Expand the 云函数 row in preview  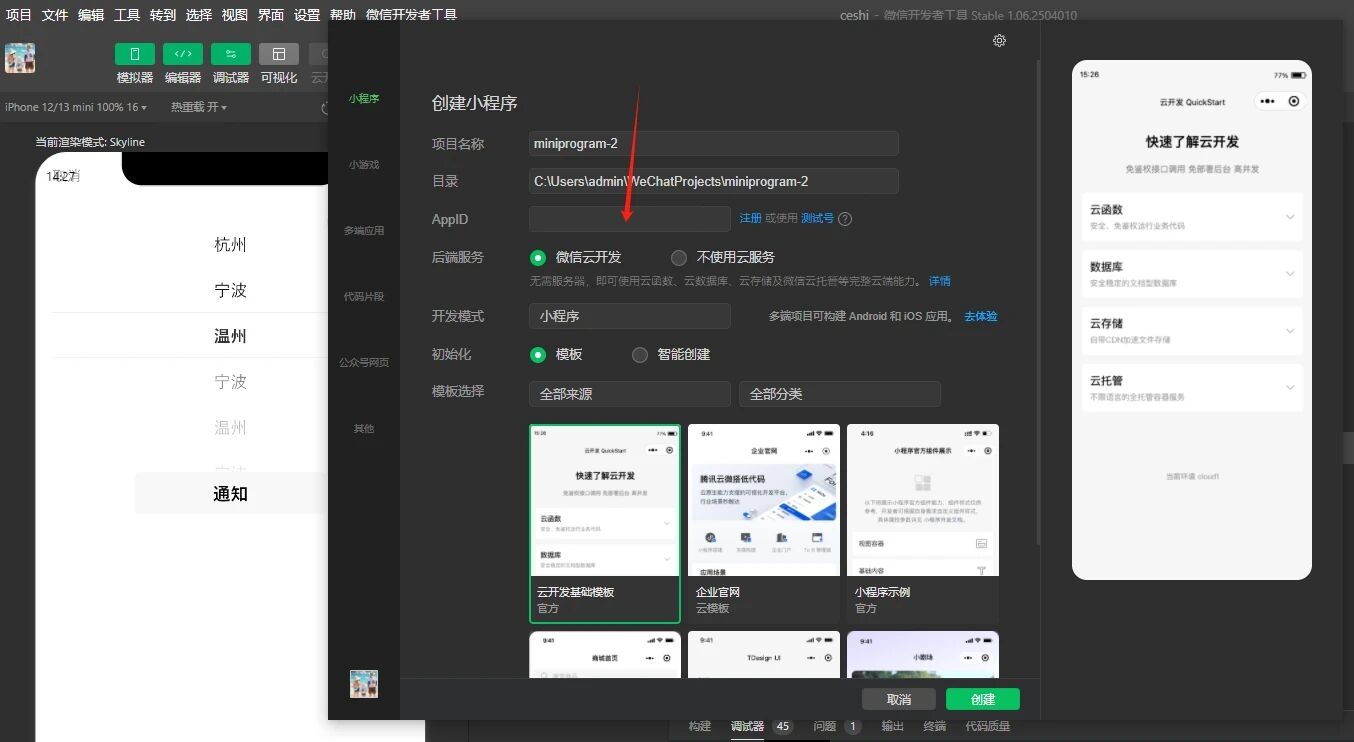(x=1192, y=217)
